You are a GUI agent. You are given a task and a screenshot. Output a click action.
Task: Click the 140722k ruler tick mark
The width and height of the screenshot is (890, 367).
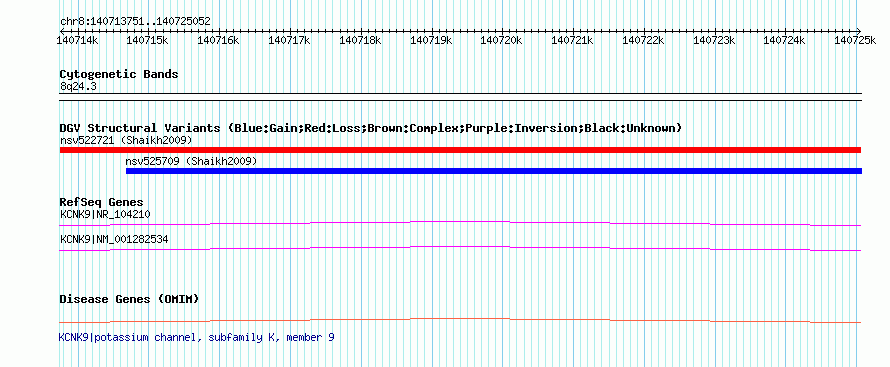pyautogui.click(x=644, y=32)
